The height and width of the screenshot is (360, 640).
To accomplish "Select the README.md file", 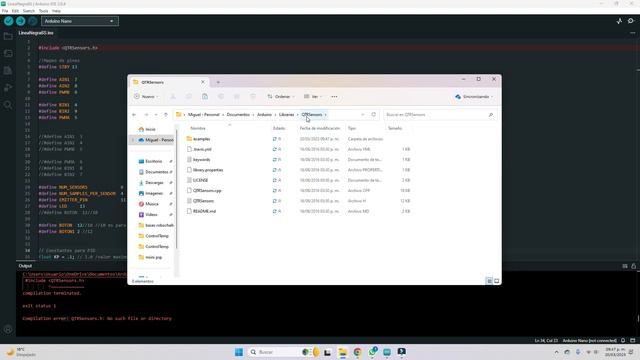I will tap(204, 211).
